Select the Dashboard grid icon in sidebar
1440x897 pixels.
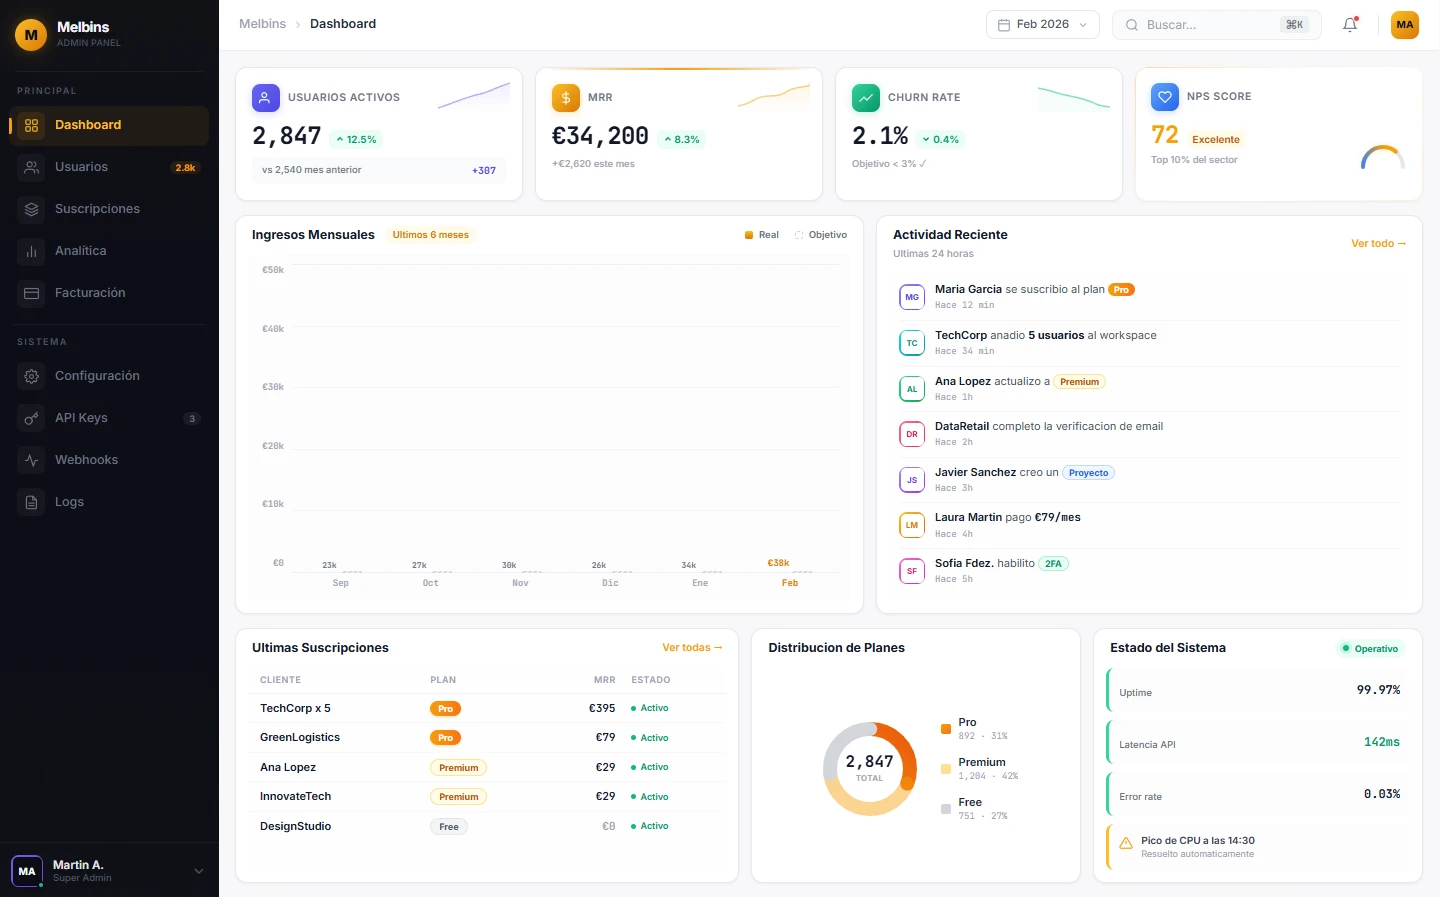coord(31,125)
